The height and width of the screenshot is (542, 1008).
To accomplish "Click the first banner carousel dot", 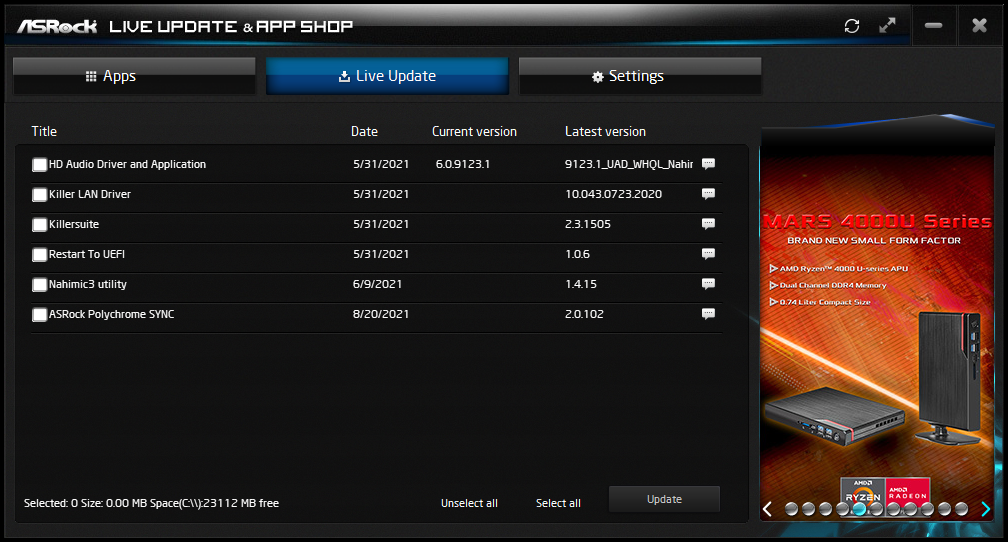I will click(x=791, y=509).
